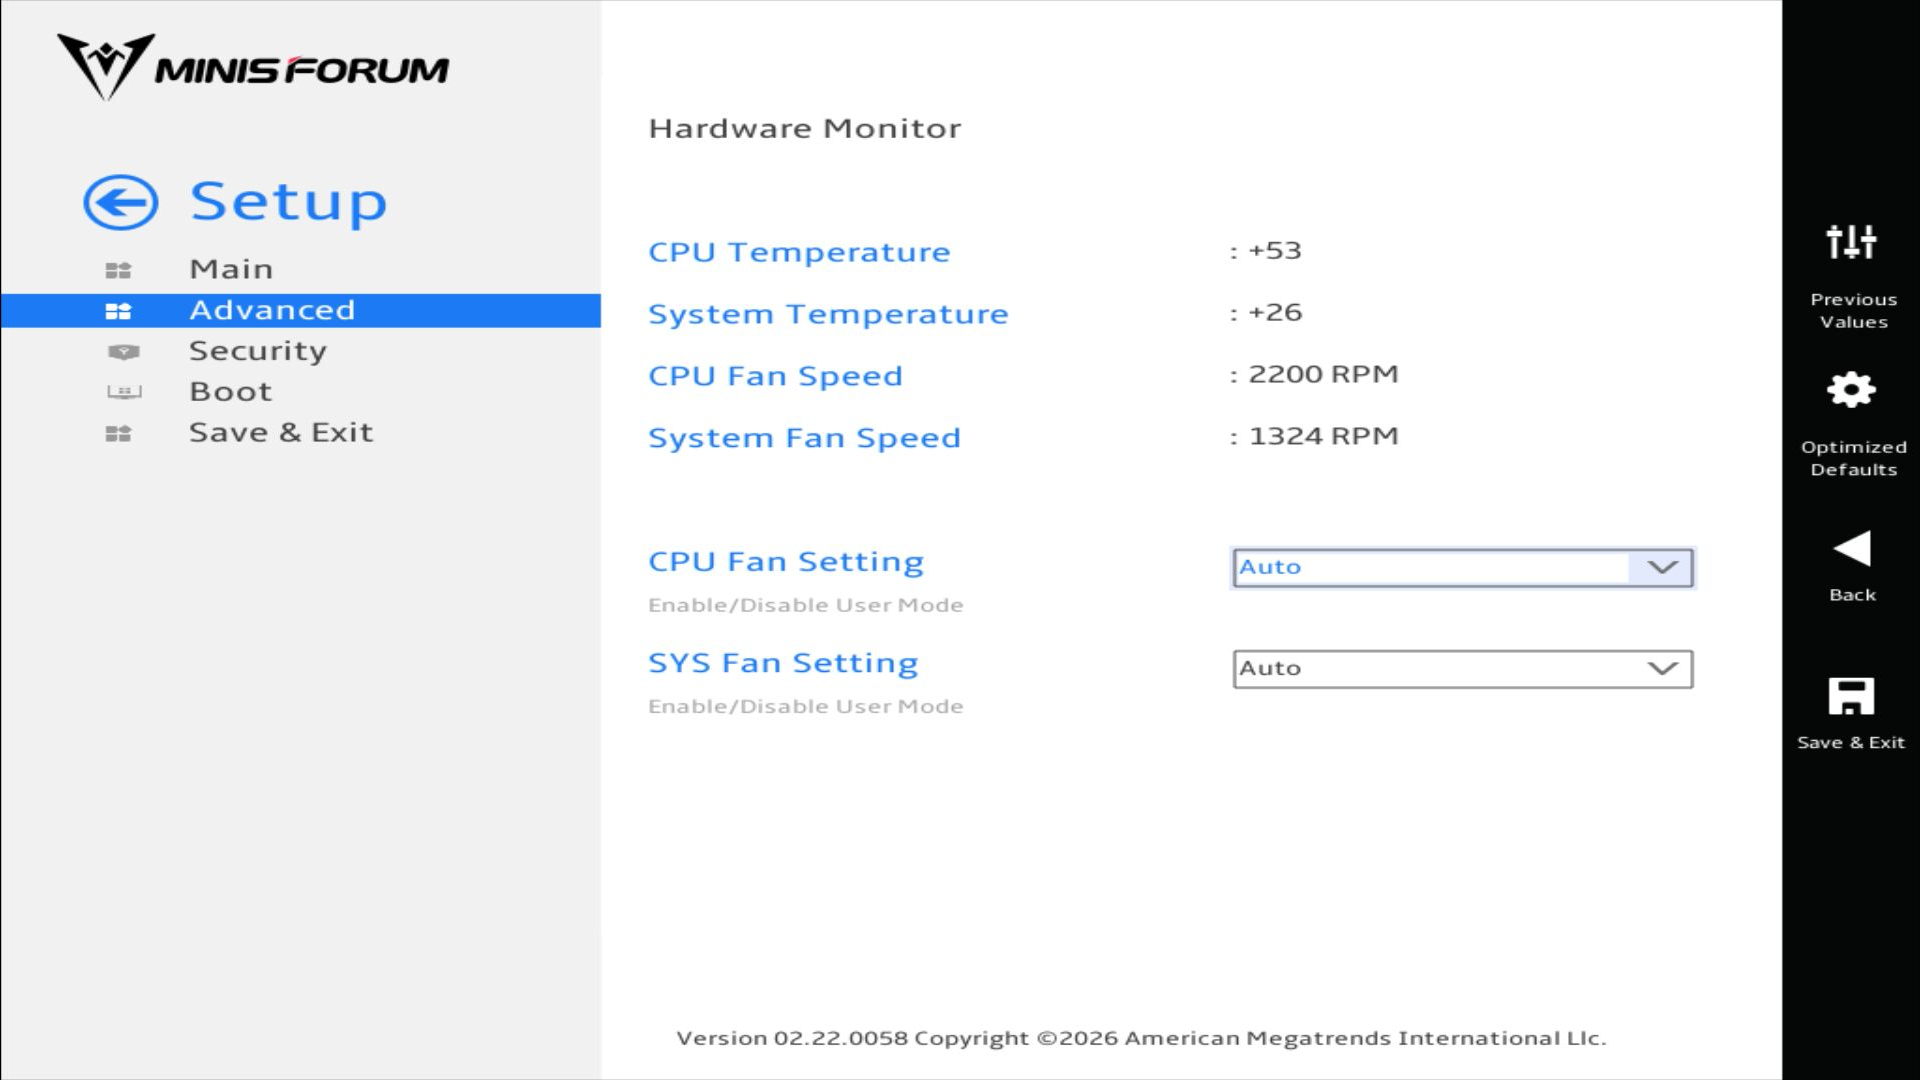
Task: Click the Previous Values sliders icon
Action: (1851, 242)
